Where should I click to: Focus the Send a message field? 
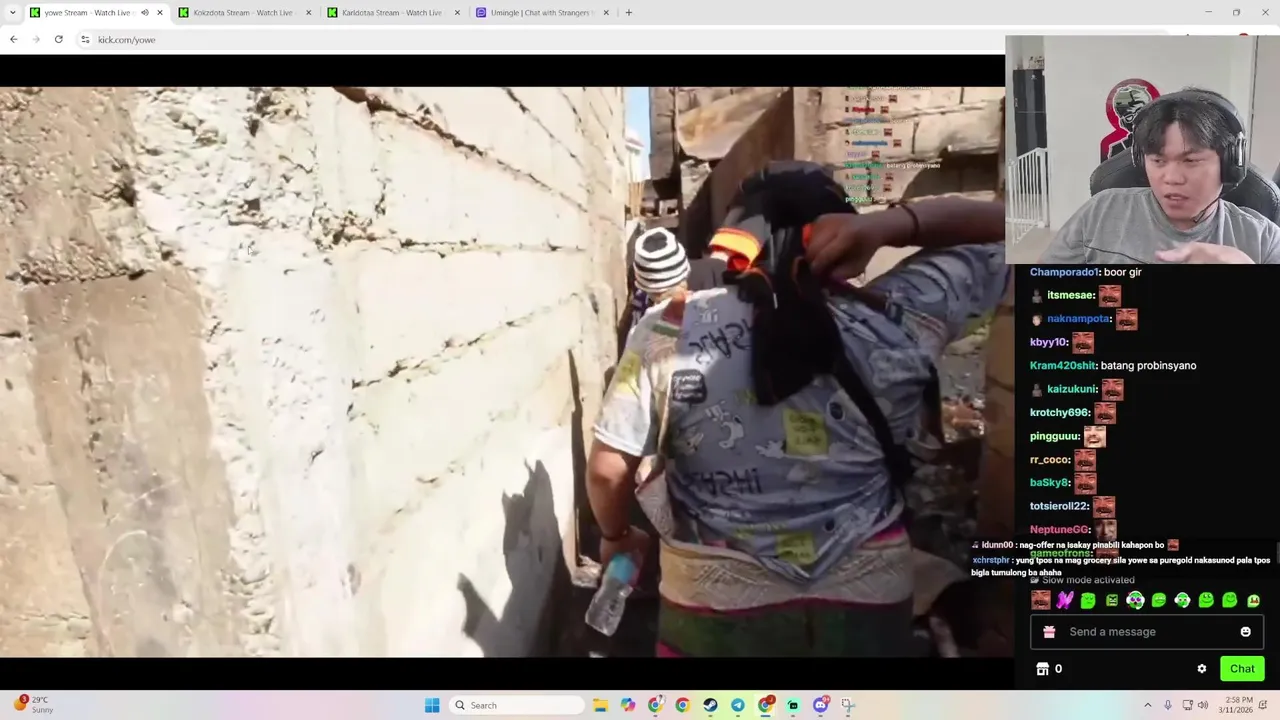(1147, 632)
